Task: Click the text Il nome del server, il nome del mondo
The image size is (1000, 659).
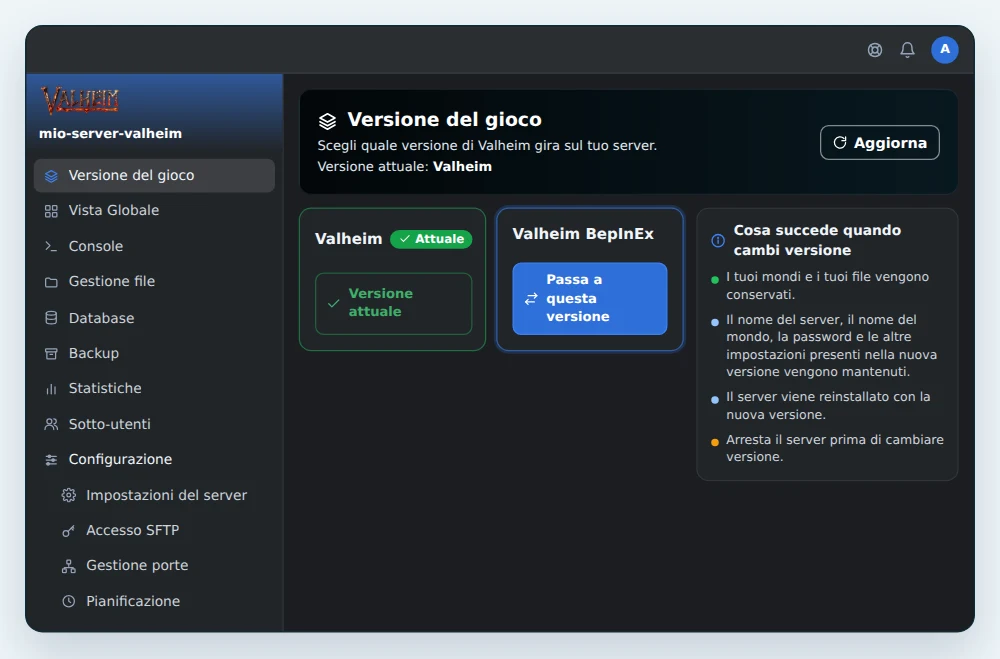Action: pyautogui.click(x=832, y=346)
